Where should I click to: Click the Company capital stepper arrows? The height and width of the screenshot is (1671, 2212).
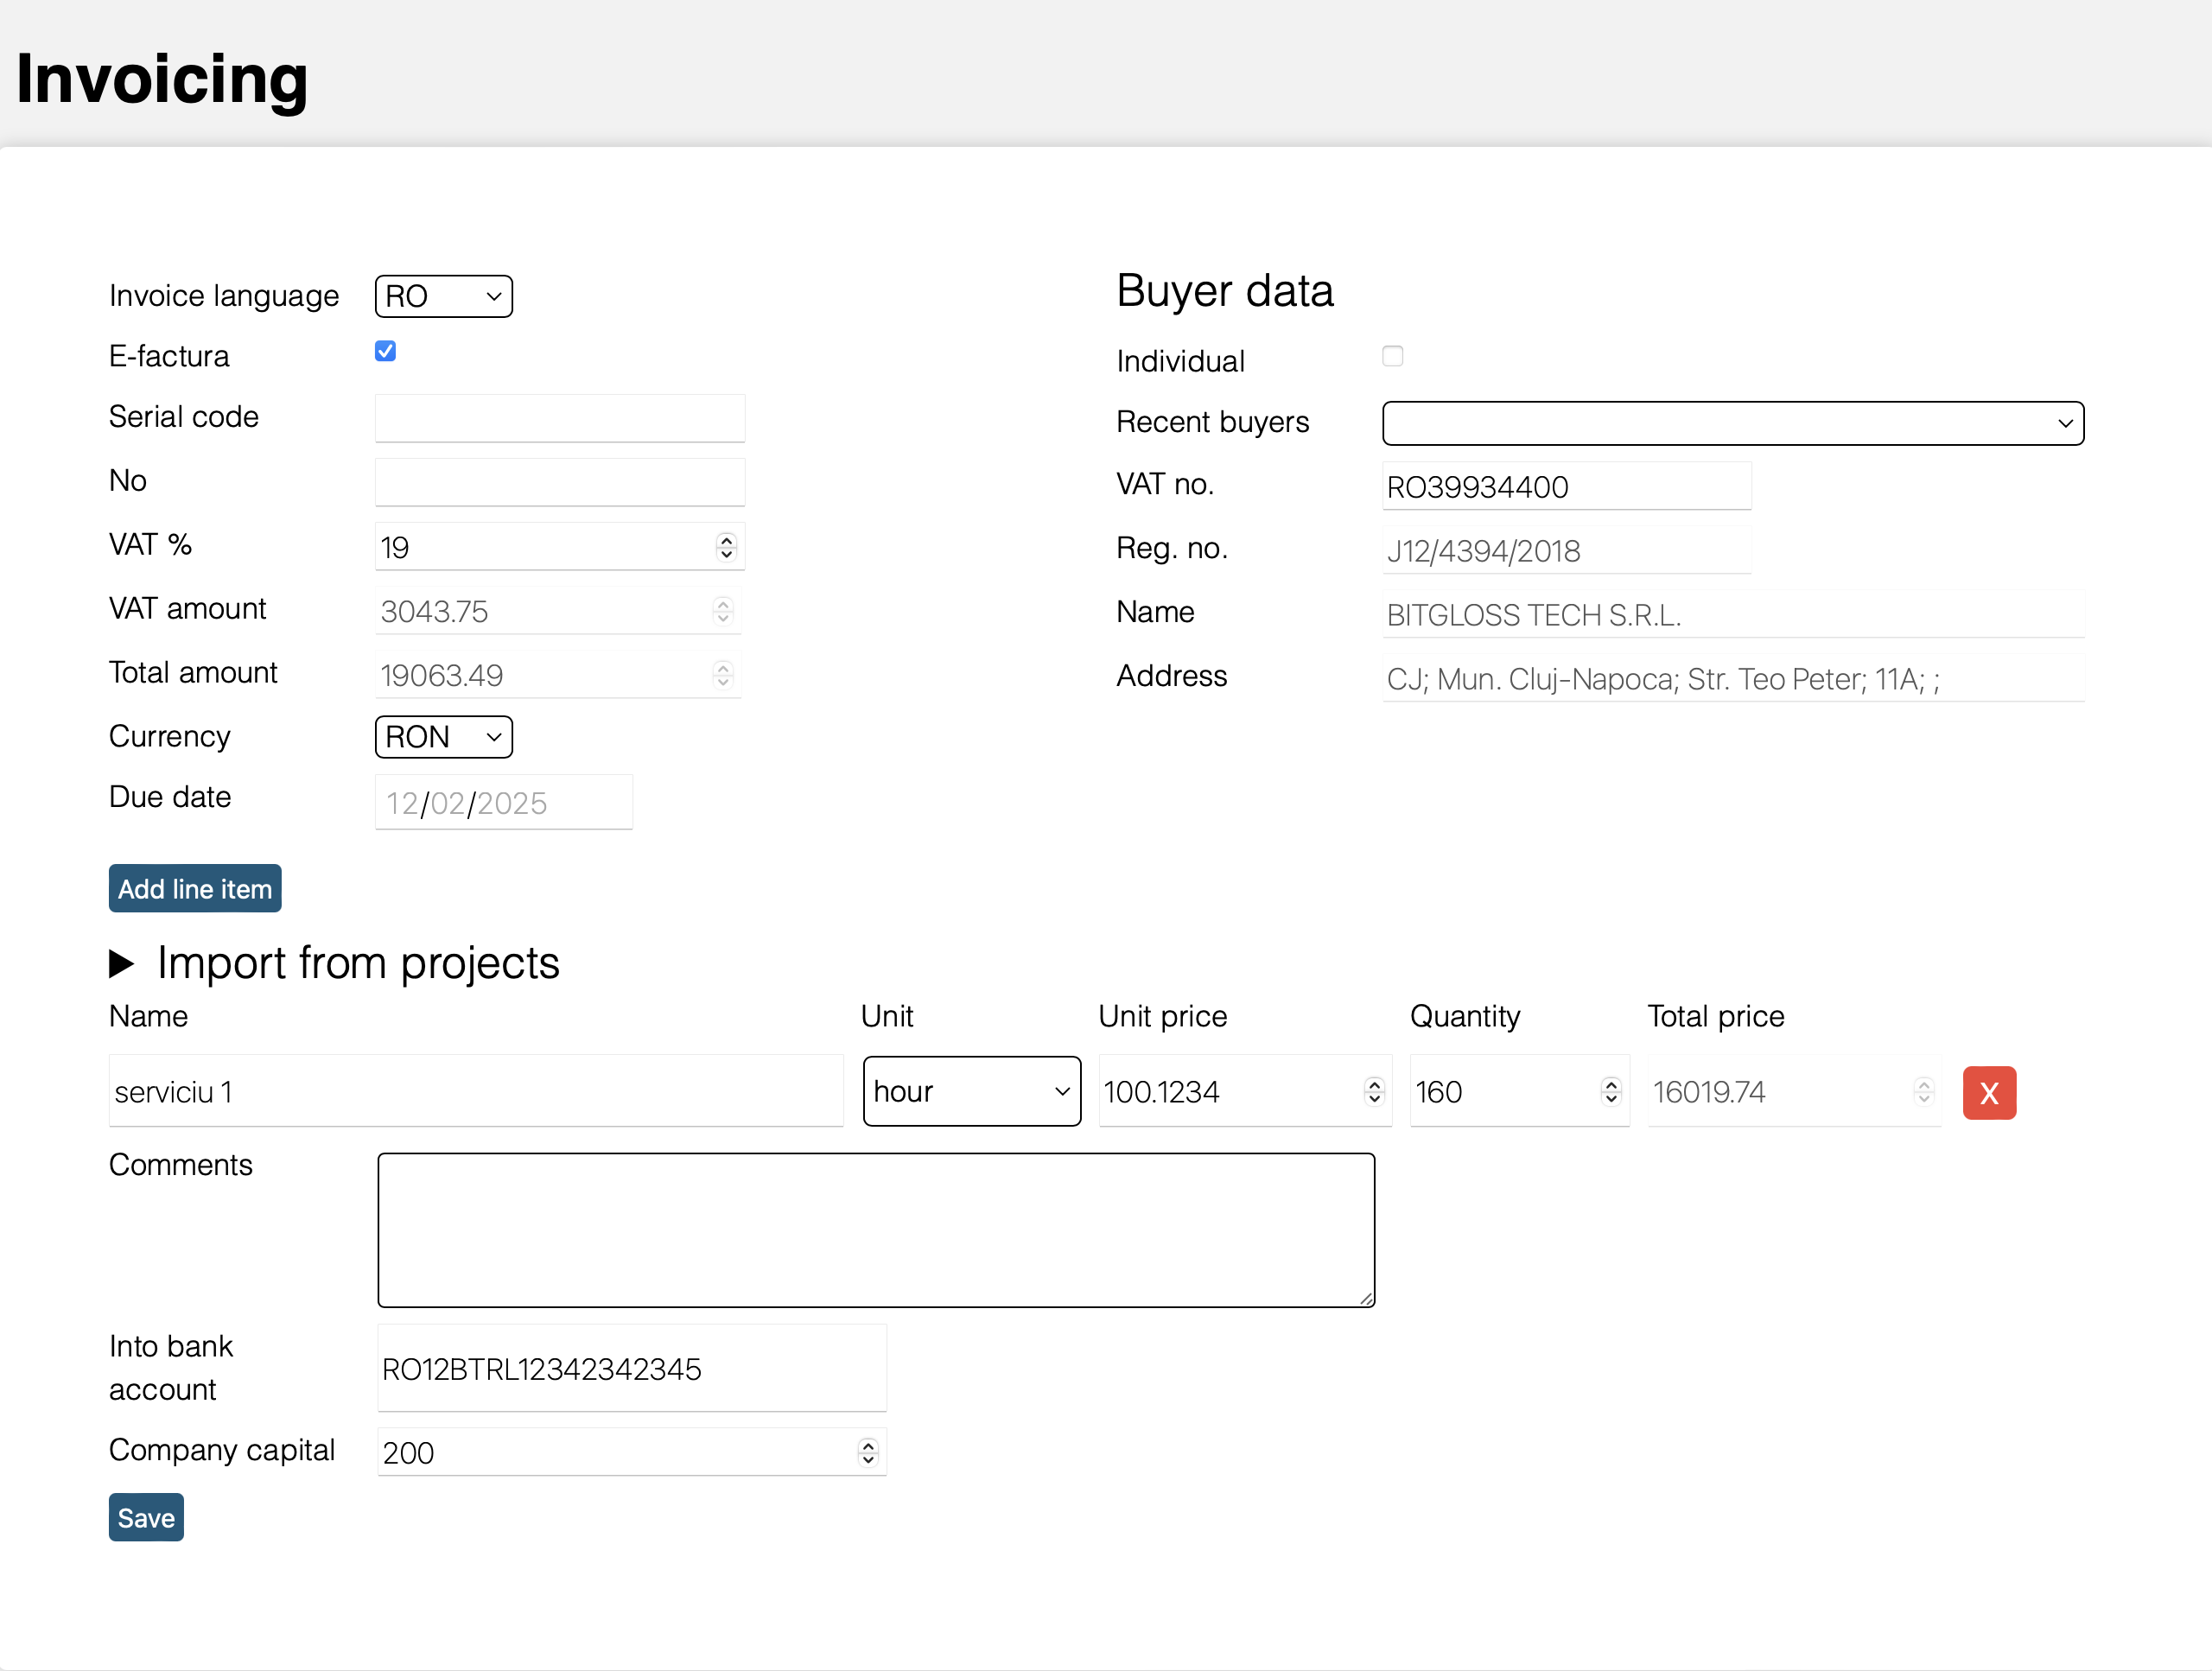pyautogui.click(x=868, y=1452)
